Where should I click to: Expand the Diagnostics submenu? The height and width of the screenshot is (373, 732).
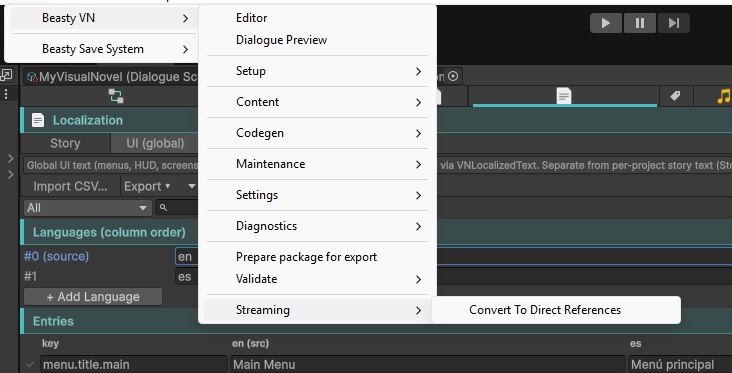[316, 226]
